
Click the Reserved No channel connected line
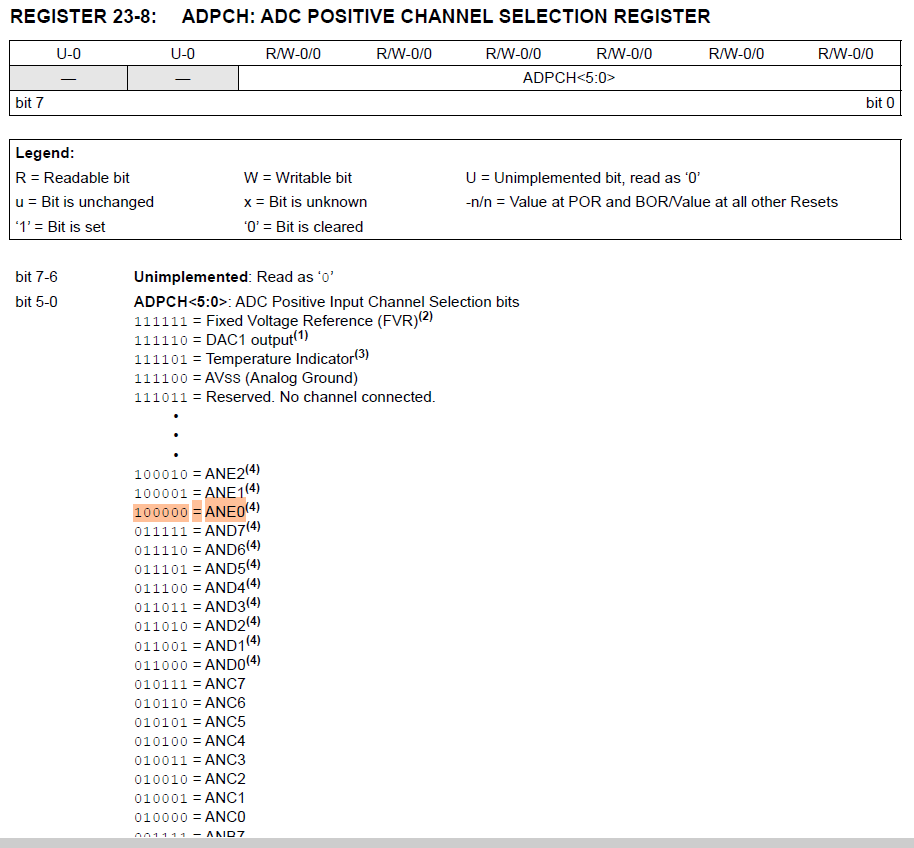320,397
